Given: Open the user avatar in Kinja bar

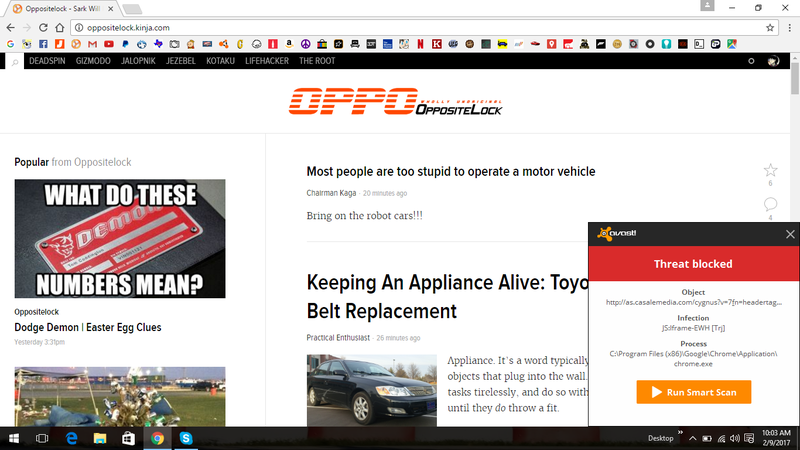Looking at the screenshot, I should [773, 61].
